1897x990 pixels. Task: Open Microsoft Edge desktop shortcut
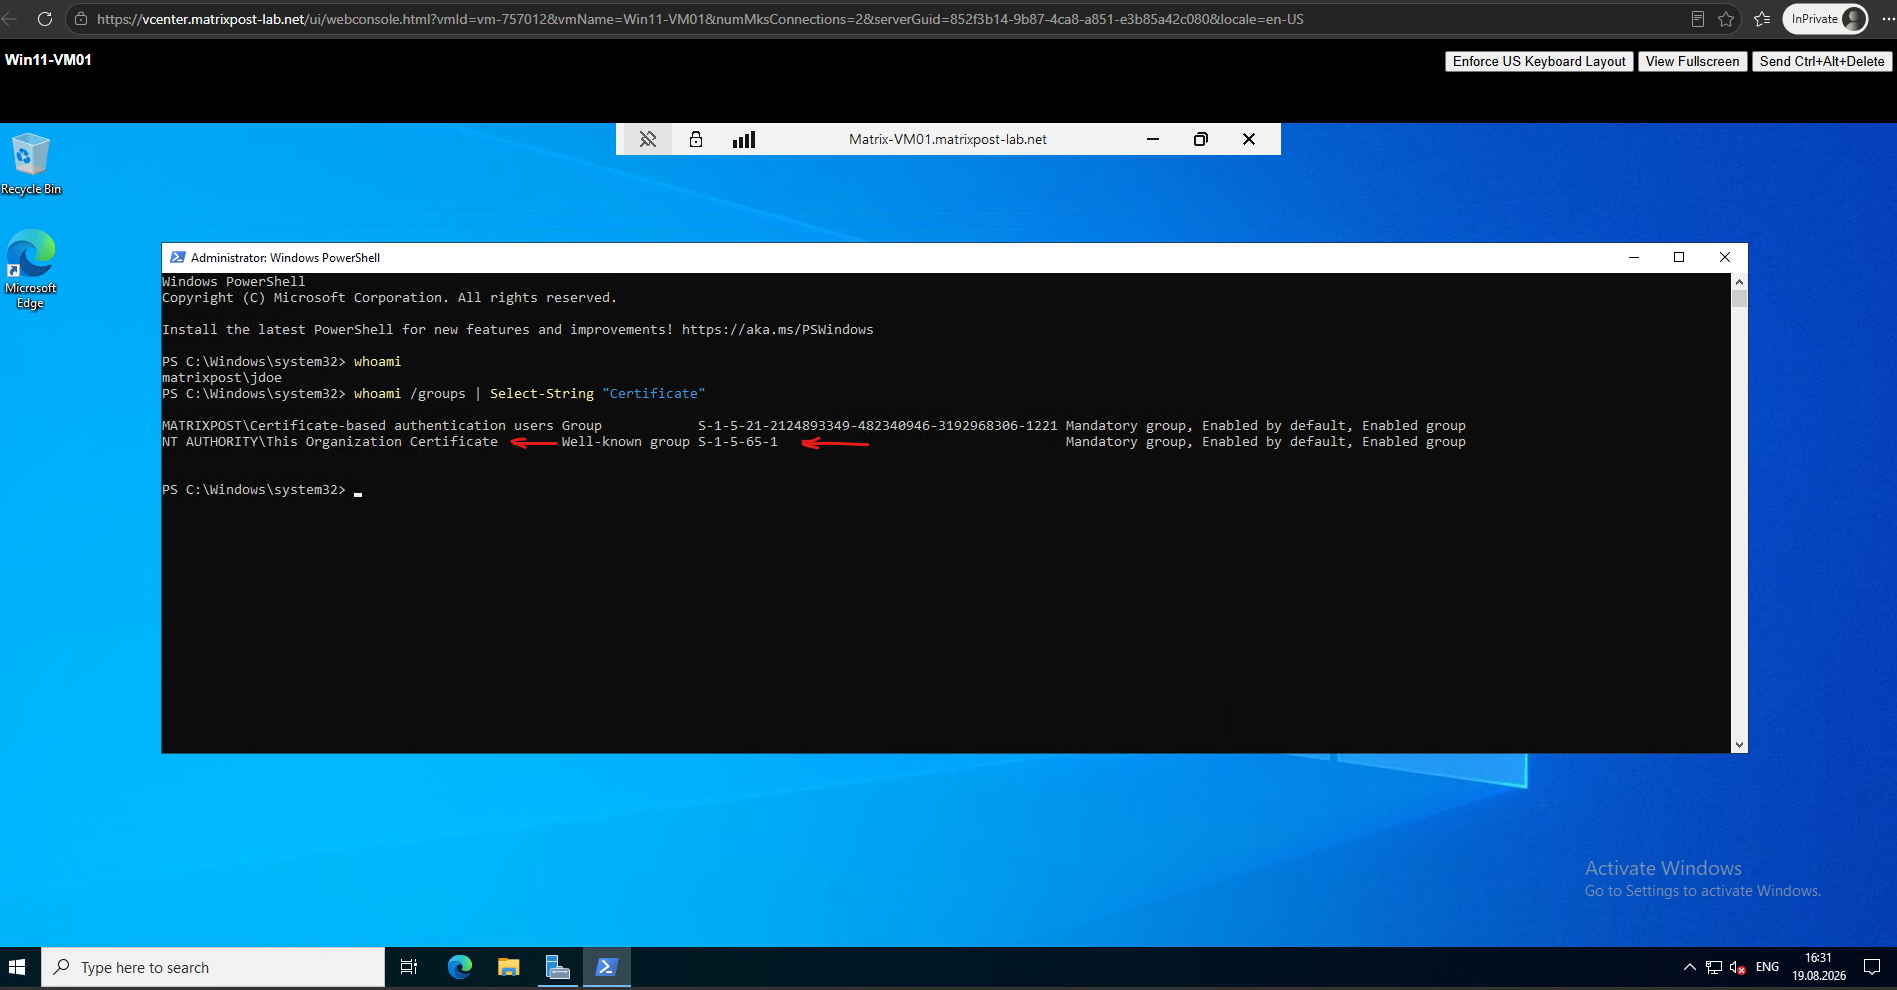pos(30,269)
